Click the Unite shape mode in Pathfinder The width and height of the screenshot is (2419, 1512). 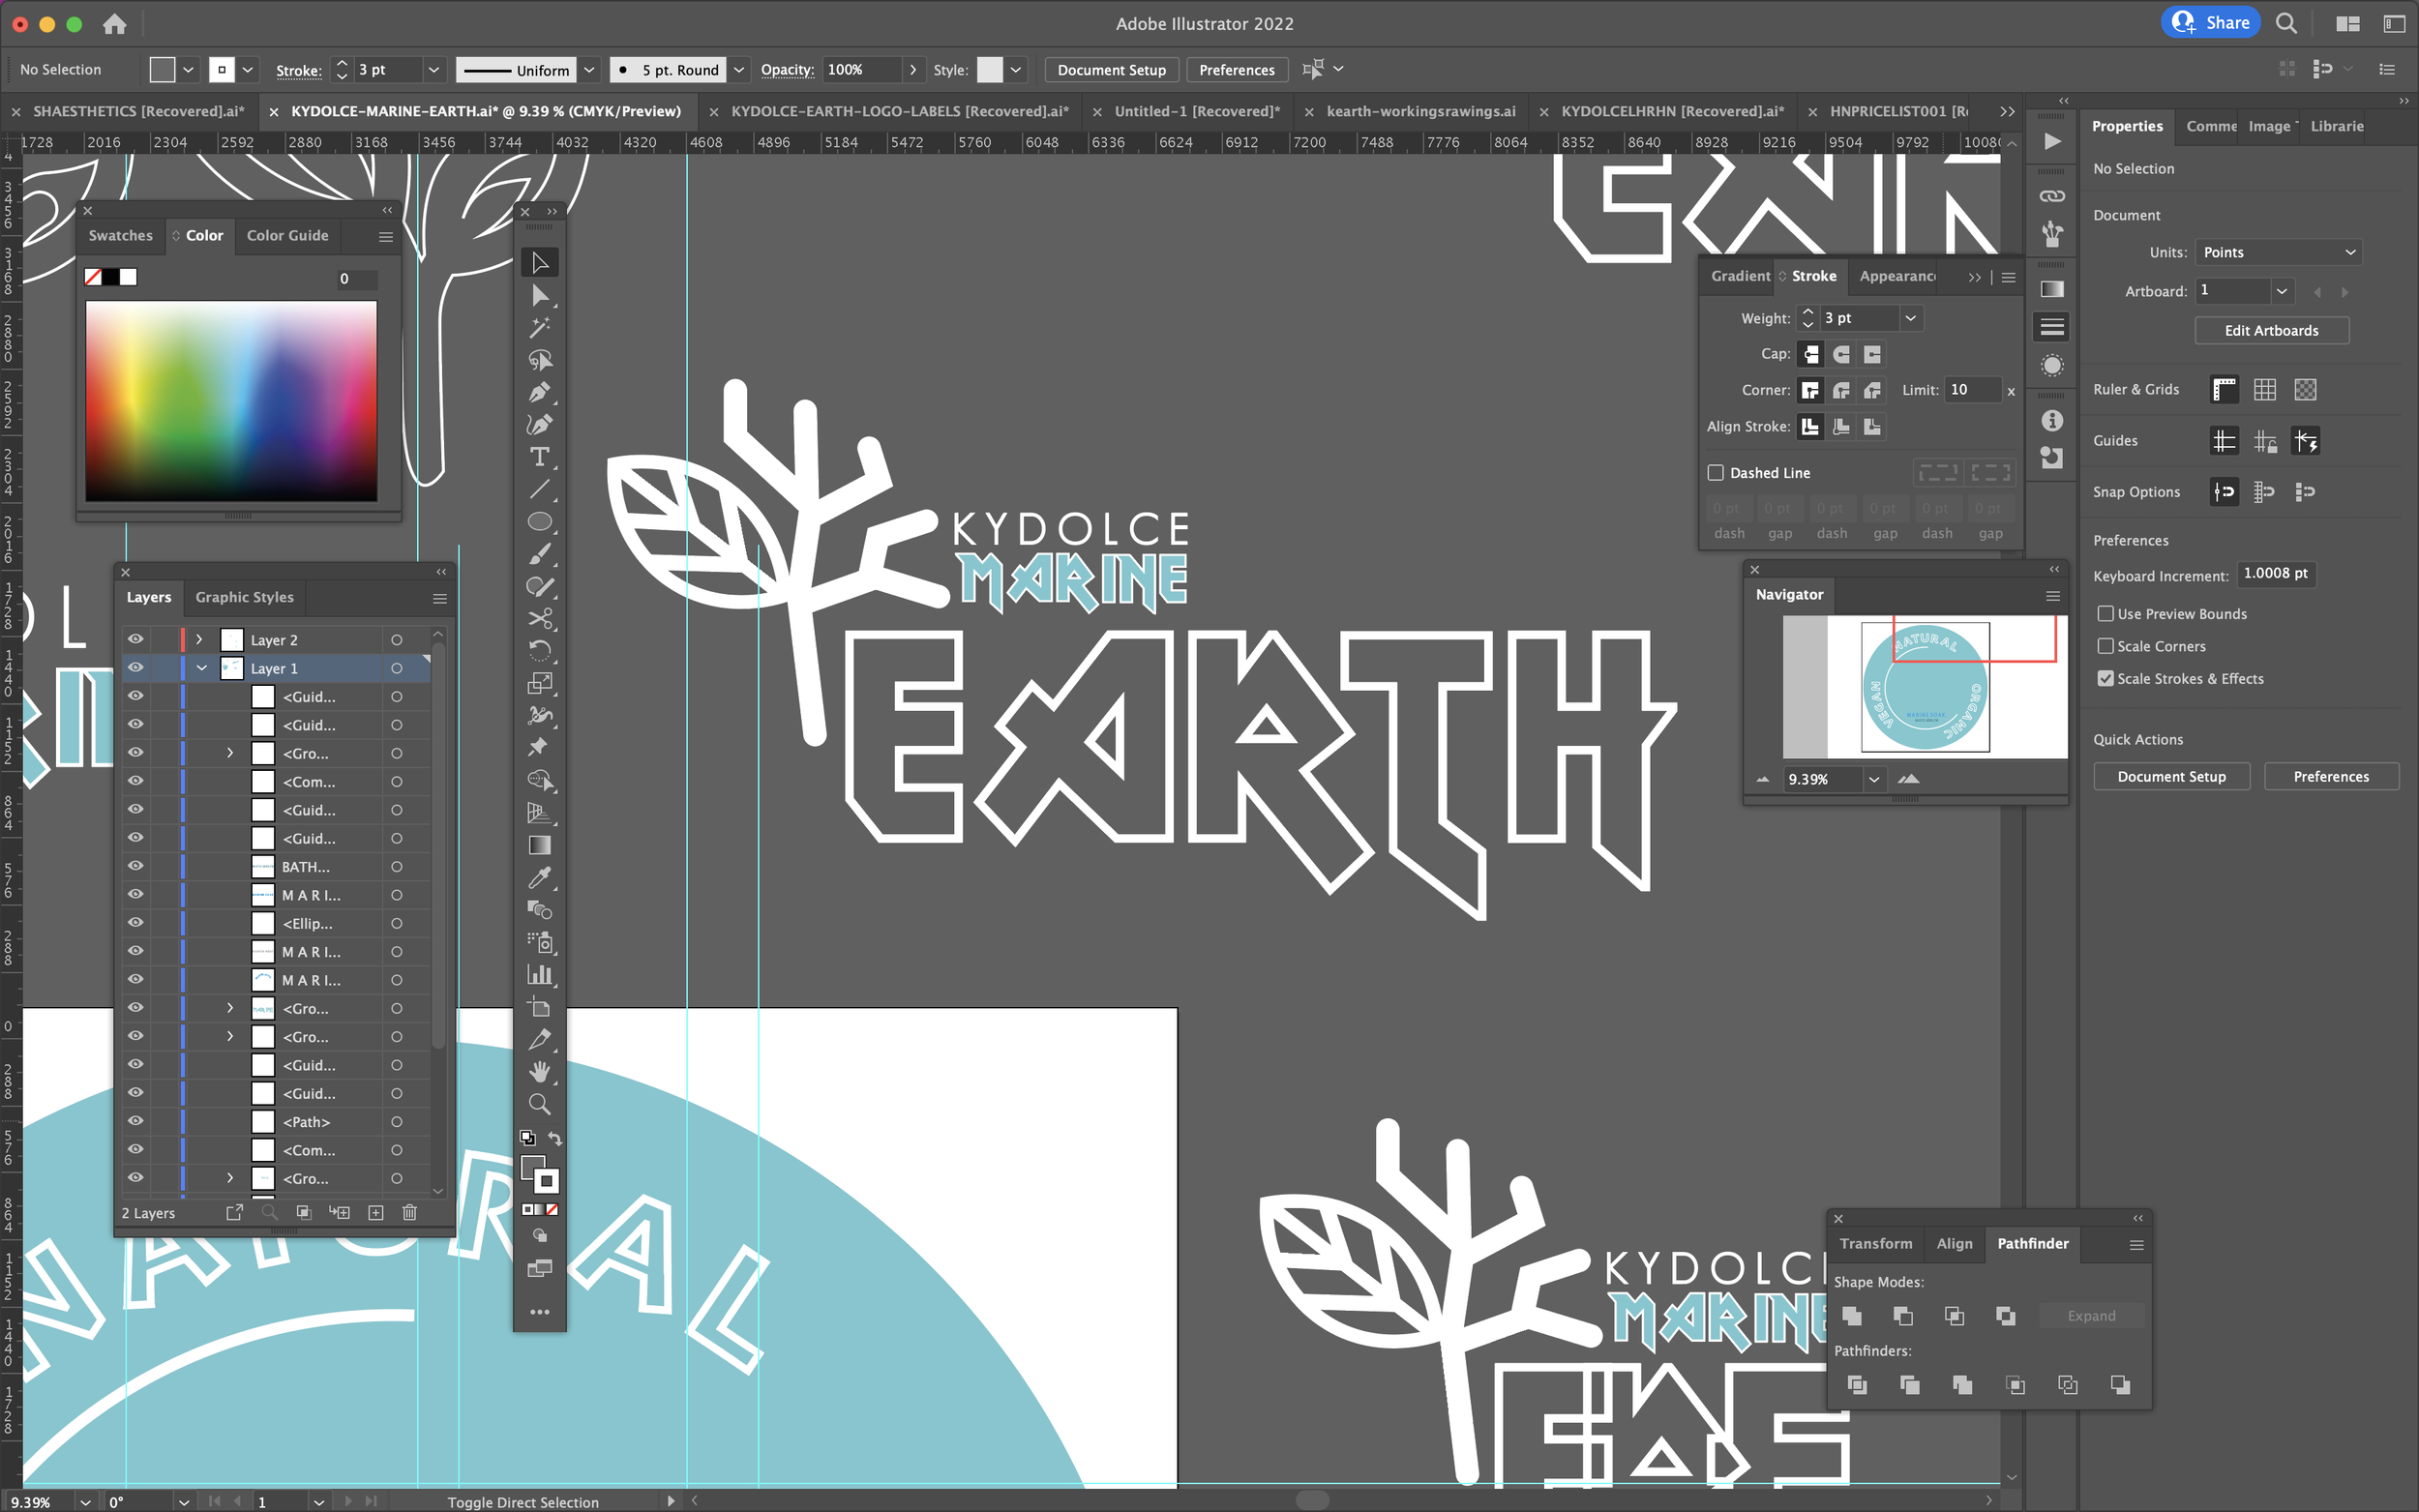[1852, 1316]
